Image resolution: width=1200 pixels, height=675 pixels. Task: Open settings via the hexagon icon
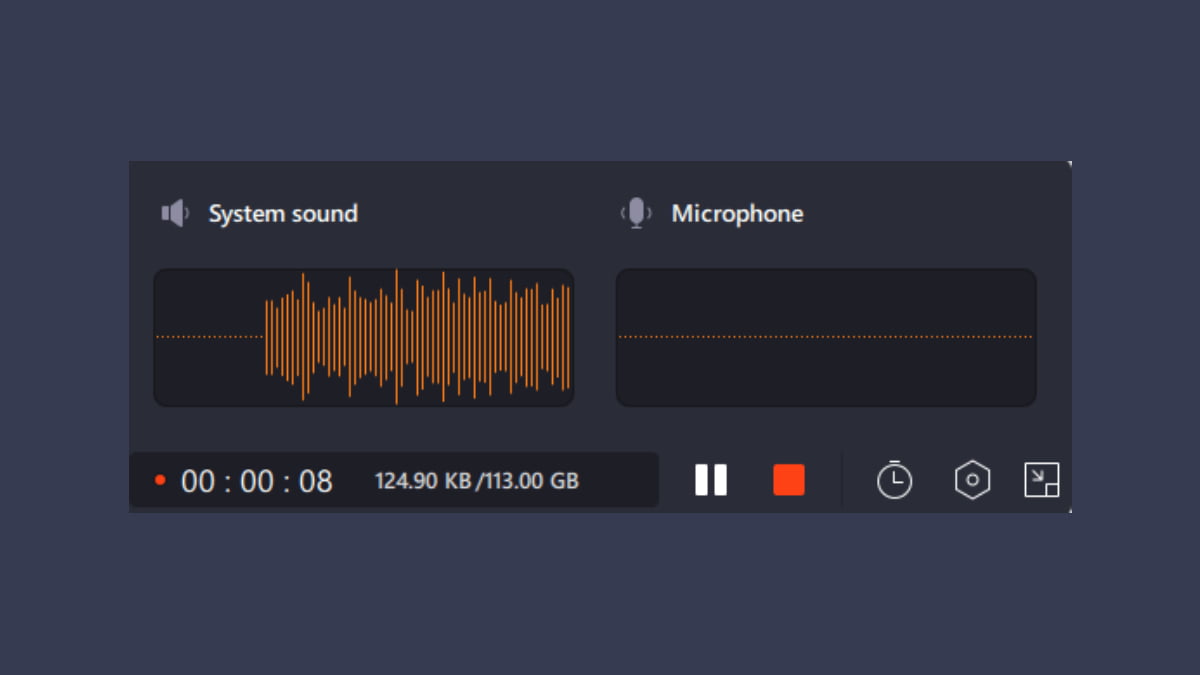(972, 481)
